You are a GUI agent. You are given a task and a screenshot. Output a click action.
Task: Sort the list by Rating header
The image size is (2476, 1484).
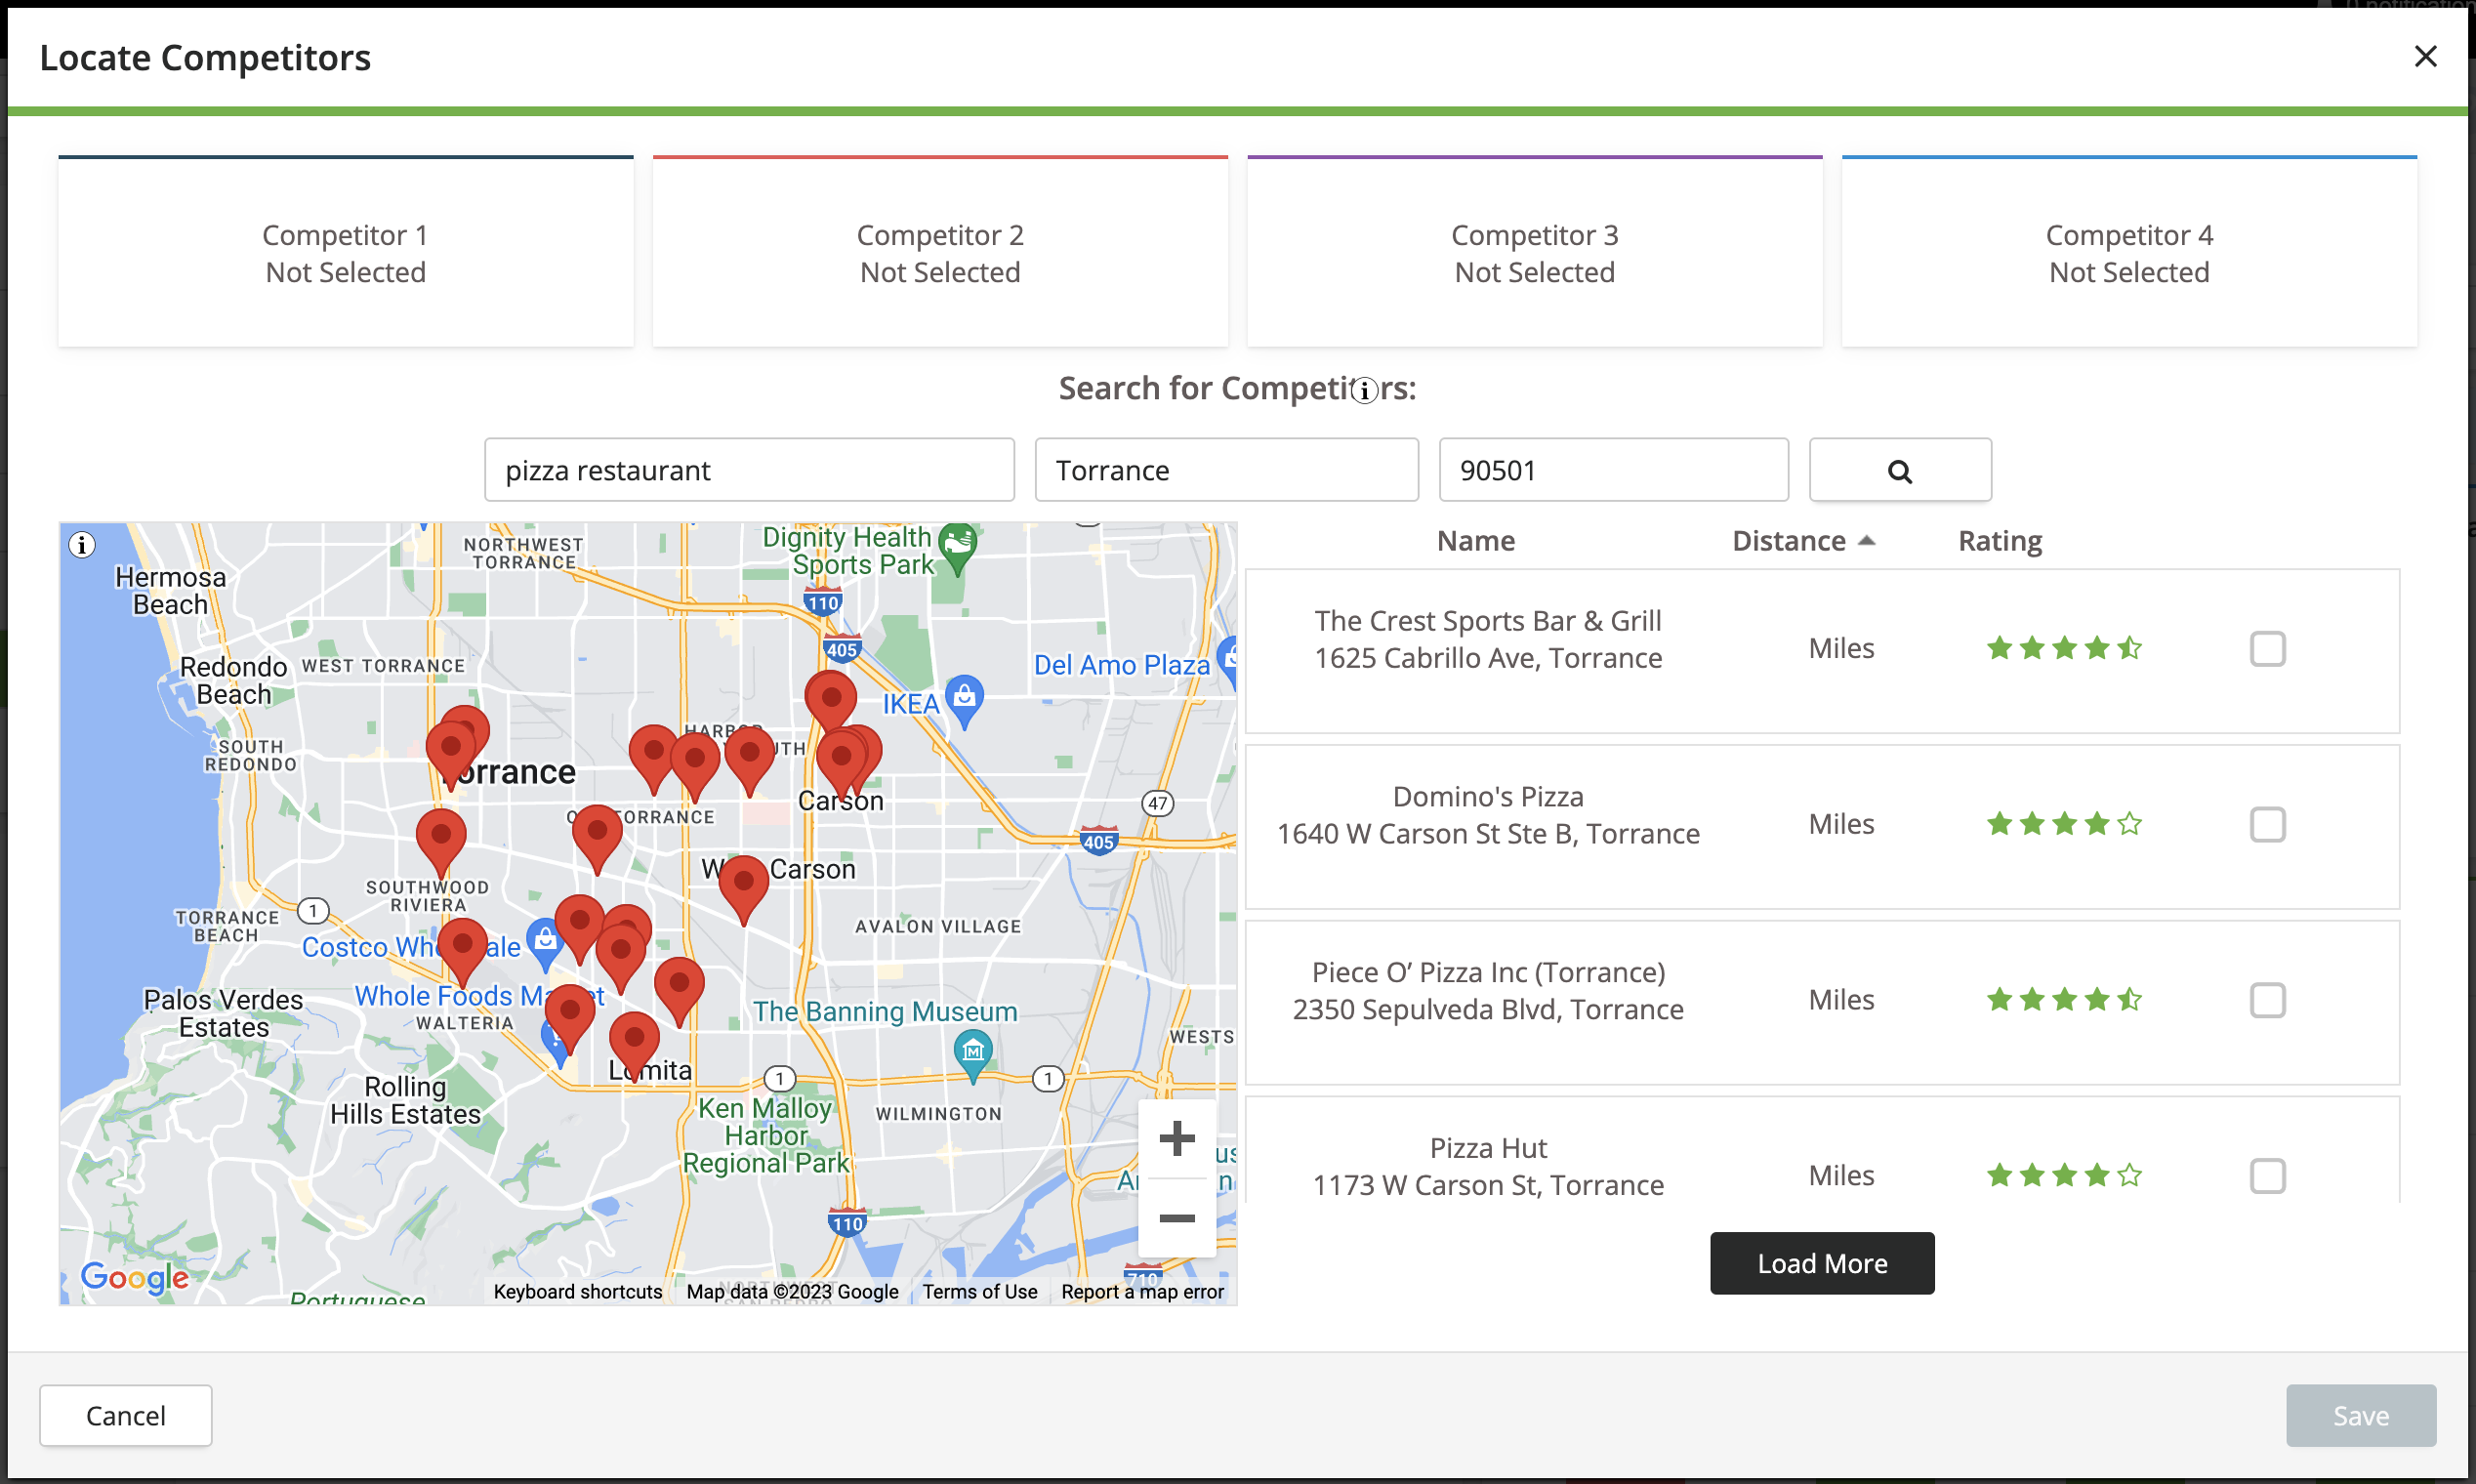coord(2000,541)
